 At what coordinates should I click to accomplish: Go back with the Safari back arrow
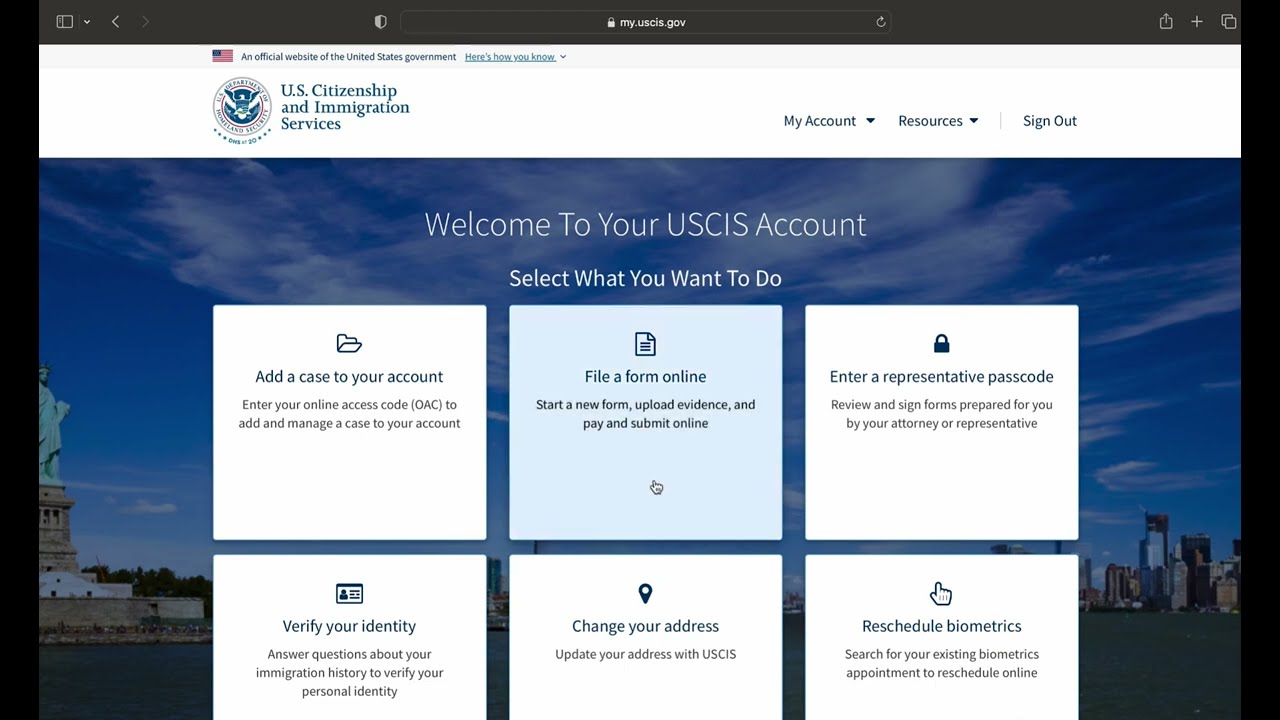pos(115,22)
